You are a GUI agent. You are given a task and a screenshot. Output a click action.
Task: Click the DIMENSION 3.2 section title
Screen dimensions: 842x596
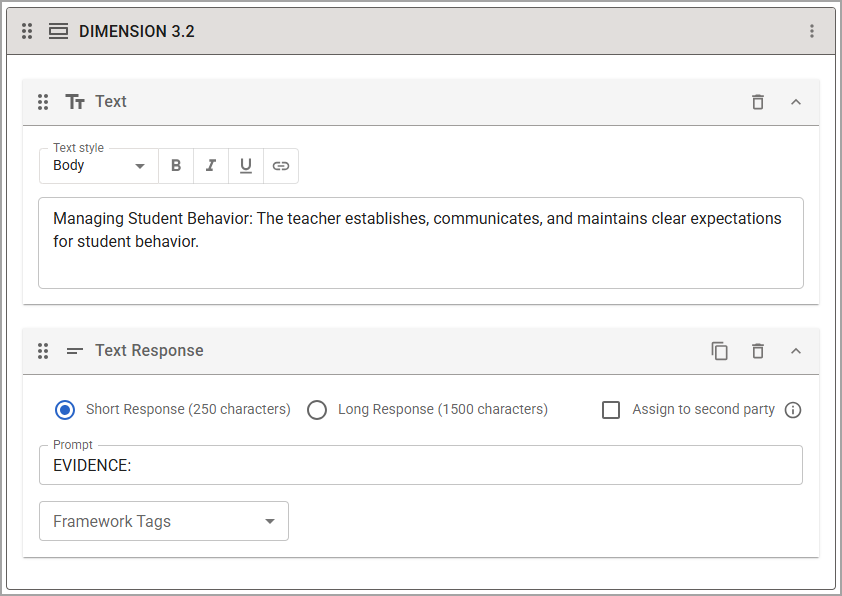point(136,31)
